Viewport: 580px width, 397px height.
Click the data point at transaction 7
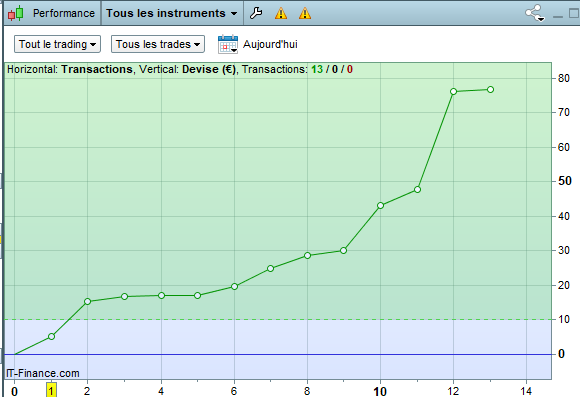[270, 268]
